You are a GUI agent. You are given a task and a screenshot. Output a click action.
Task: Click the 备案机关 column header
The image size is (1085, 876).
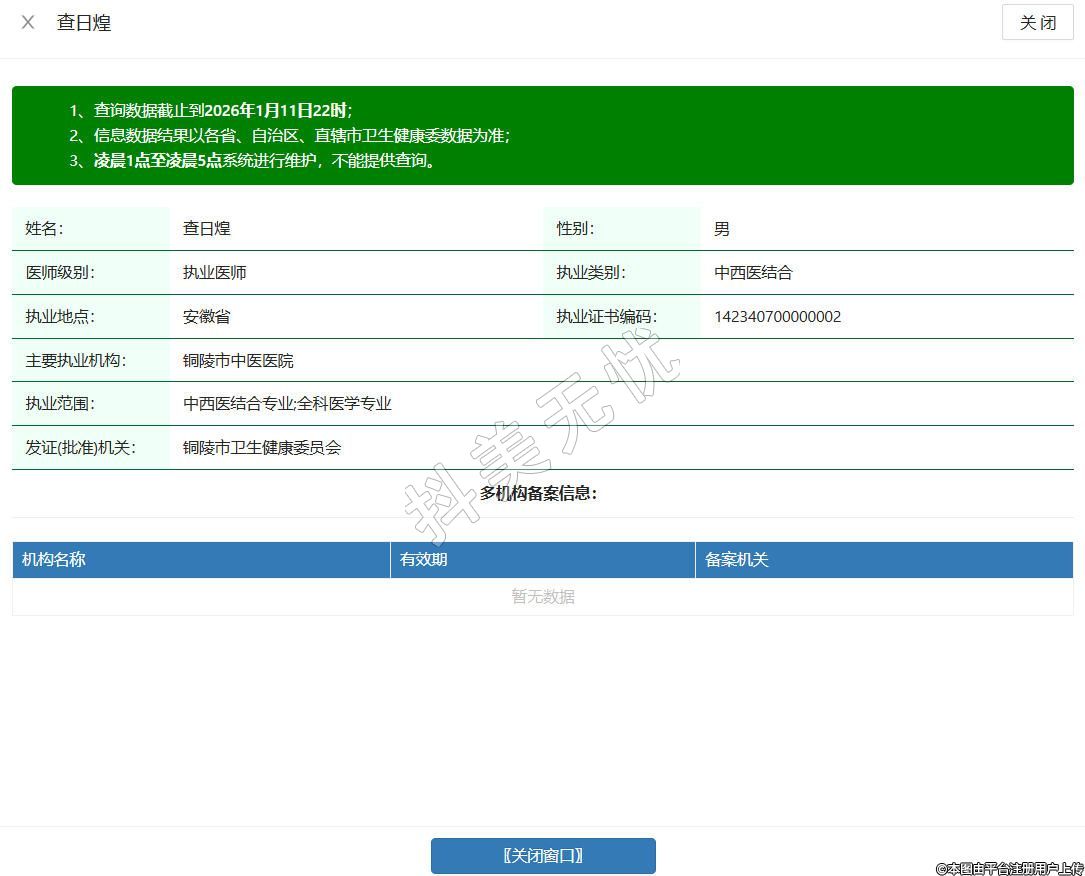pyautogui.click(x=737, y=560)
